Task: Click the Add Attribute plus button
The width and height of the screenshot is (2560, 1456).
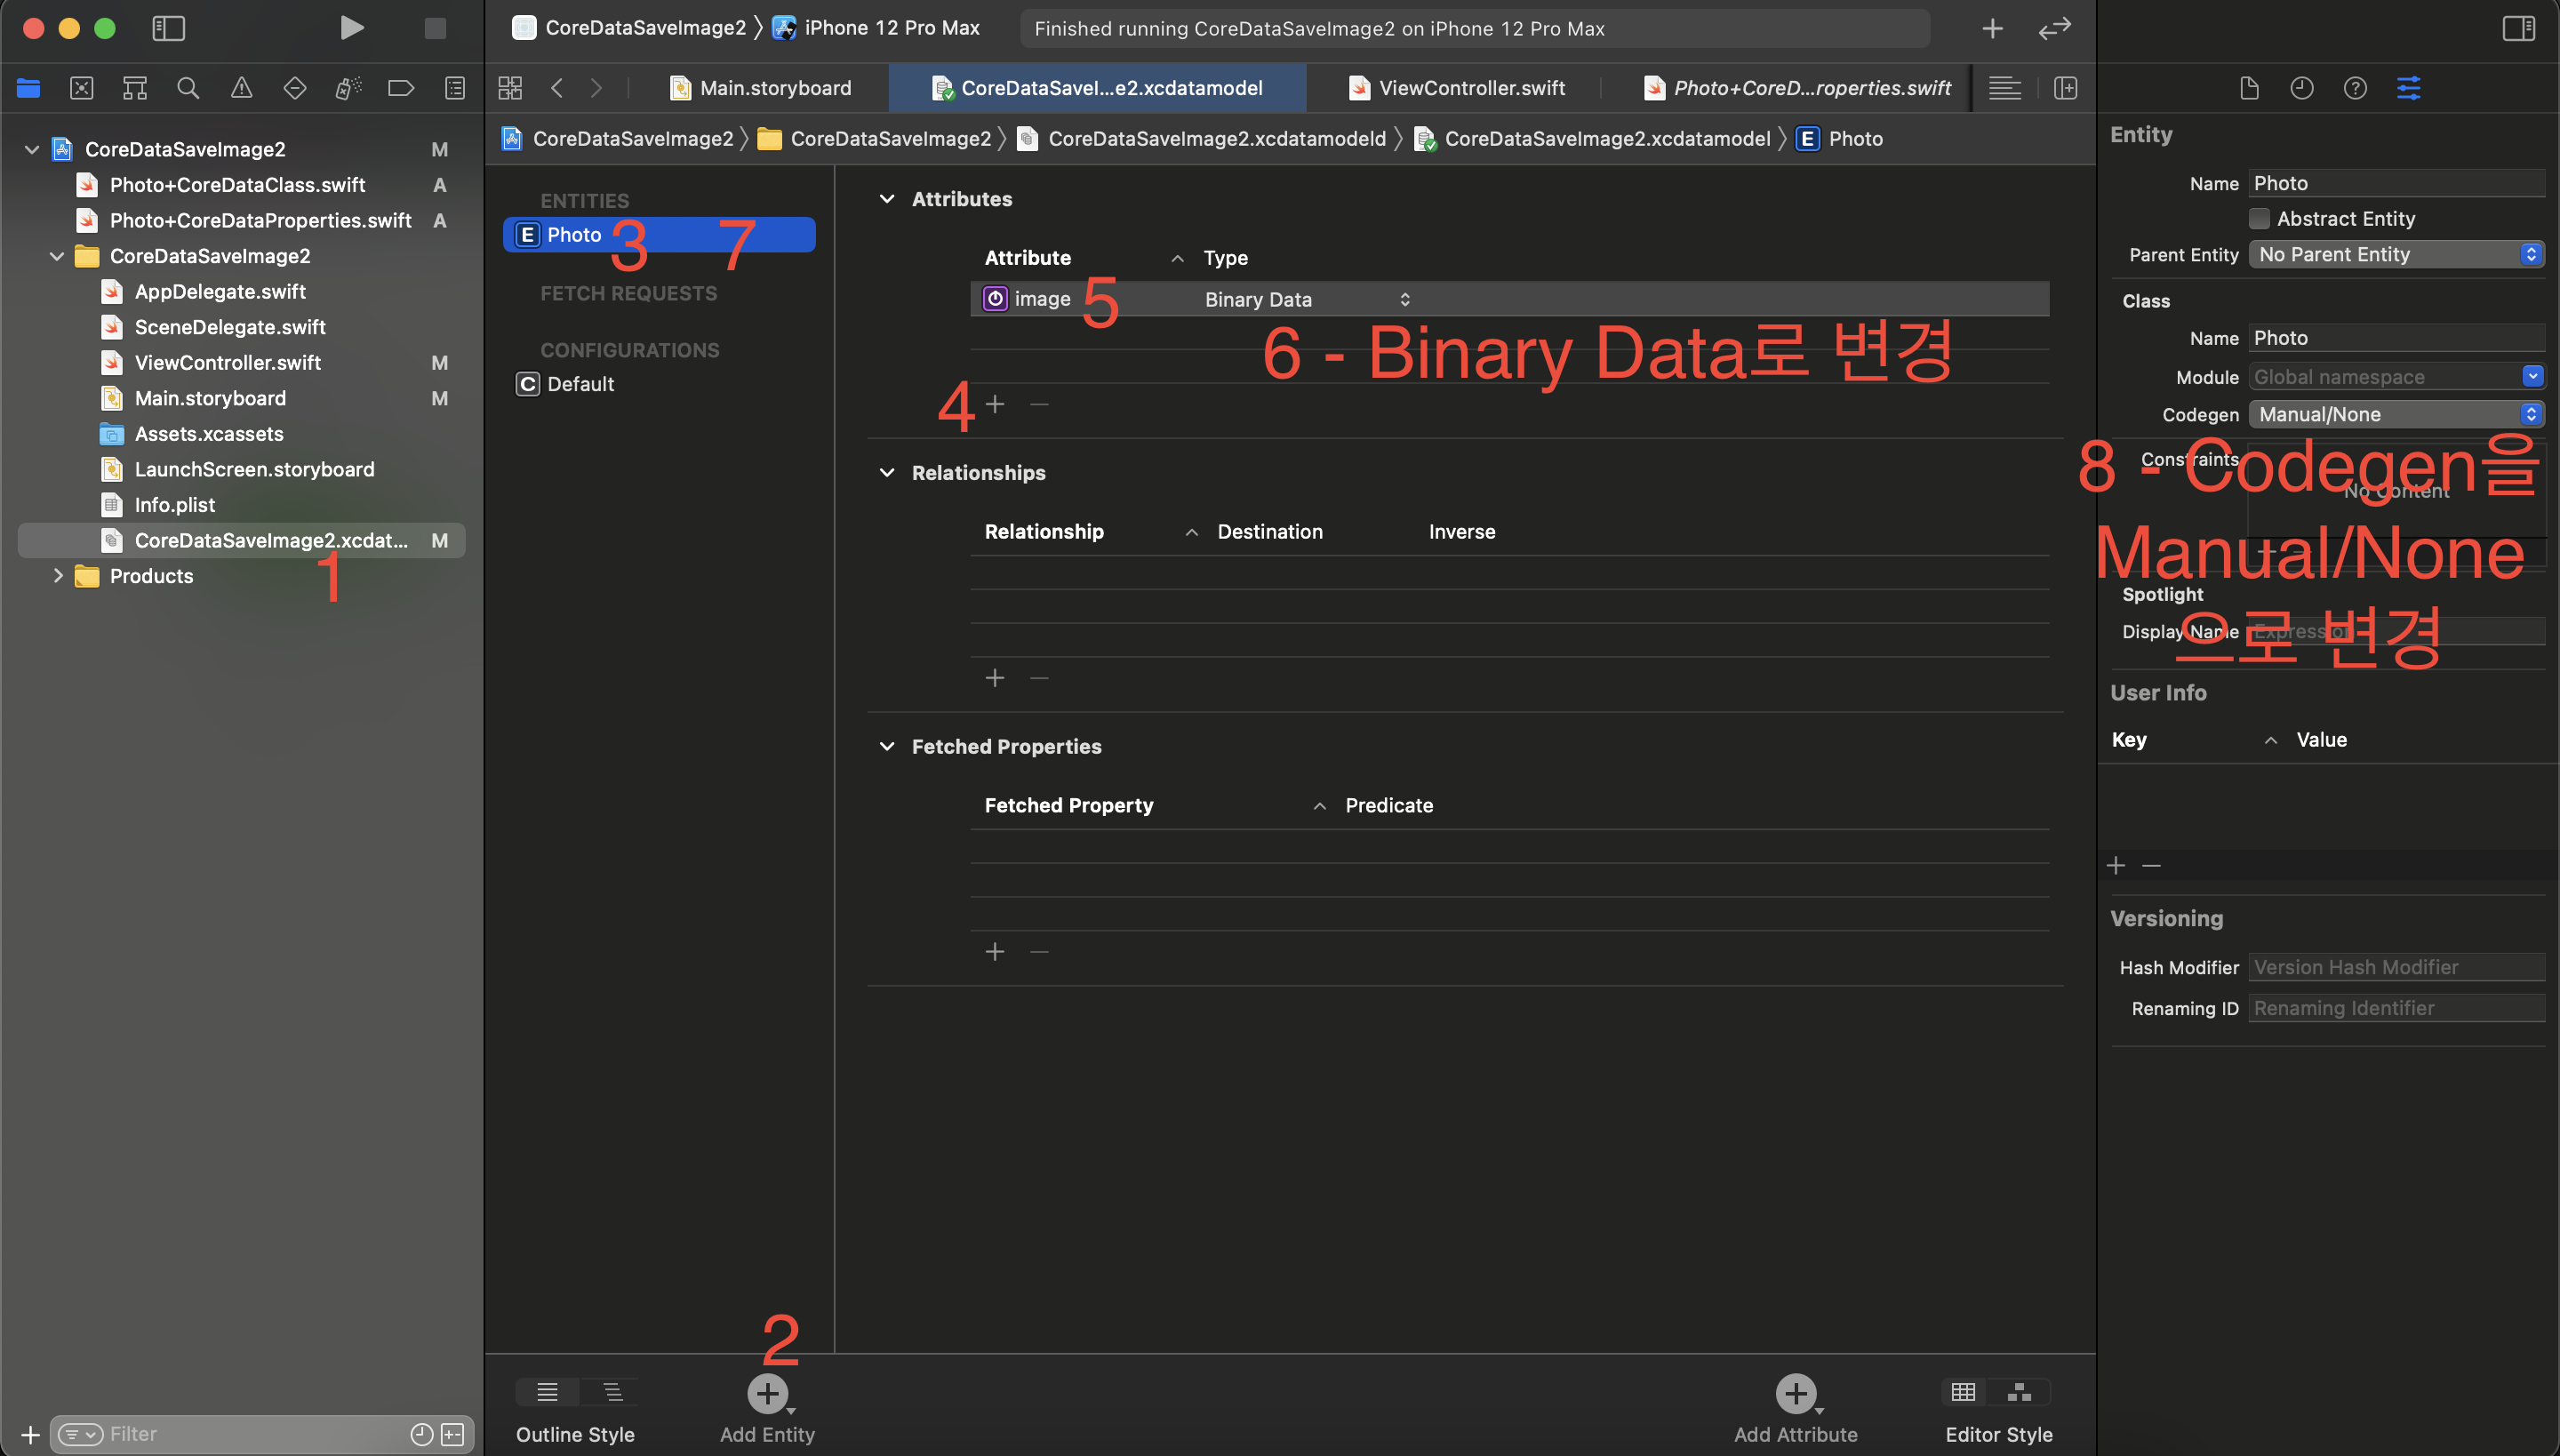Action: click(1795, 1393)
